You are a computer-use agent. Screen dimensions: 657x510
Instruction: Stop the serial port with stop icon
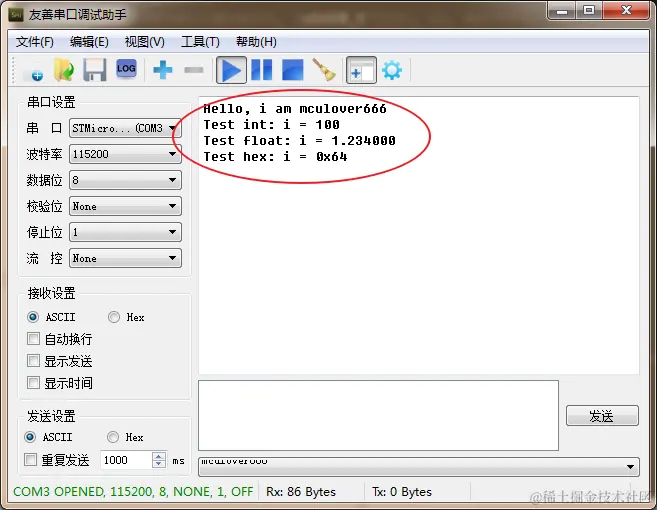click(x=292, y=70)
